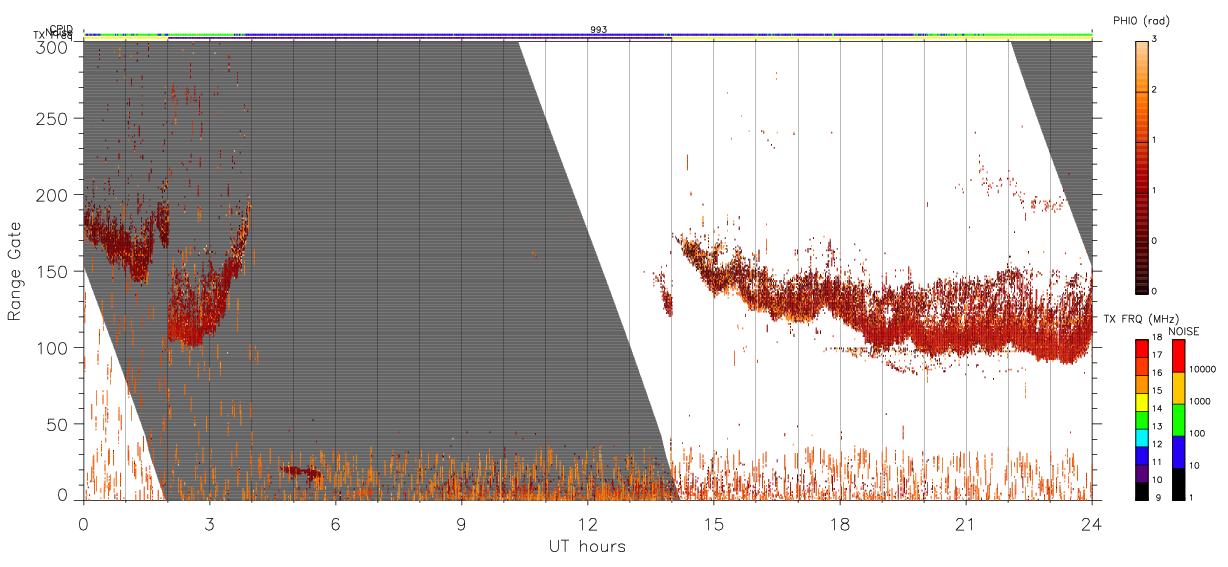Click the orange-red 16–17 MHz TX FRQ swatch
The width and height of the screenshot is (1228, 567).
[1141, 366]
